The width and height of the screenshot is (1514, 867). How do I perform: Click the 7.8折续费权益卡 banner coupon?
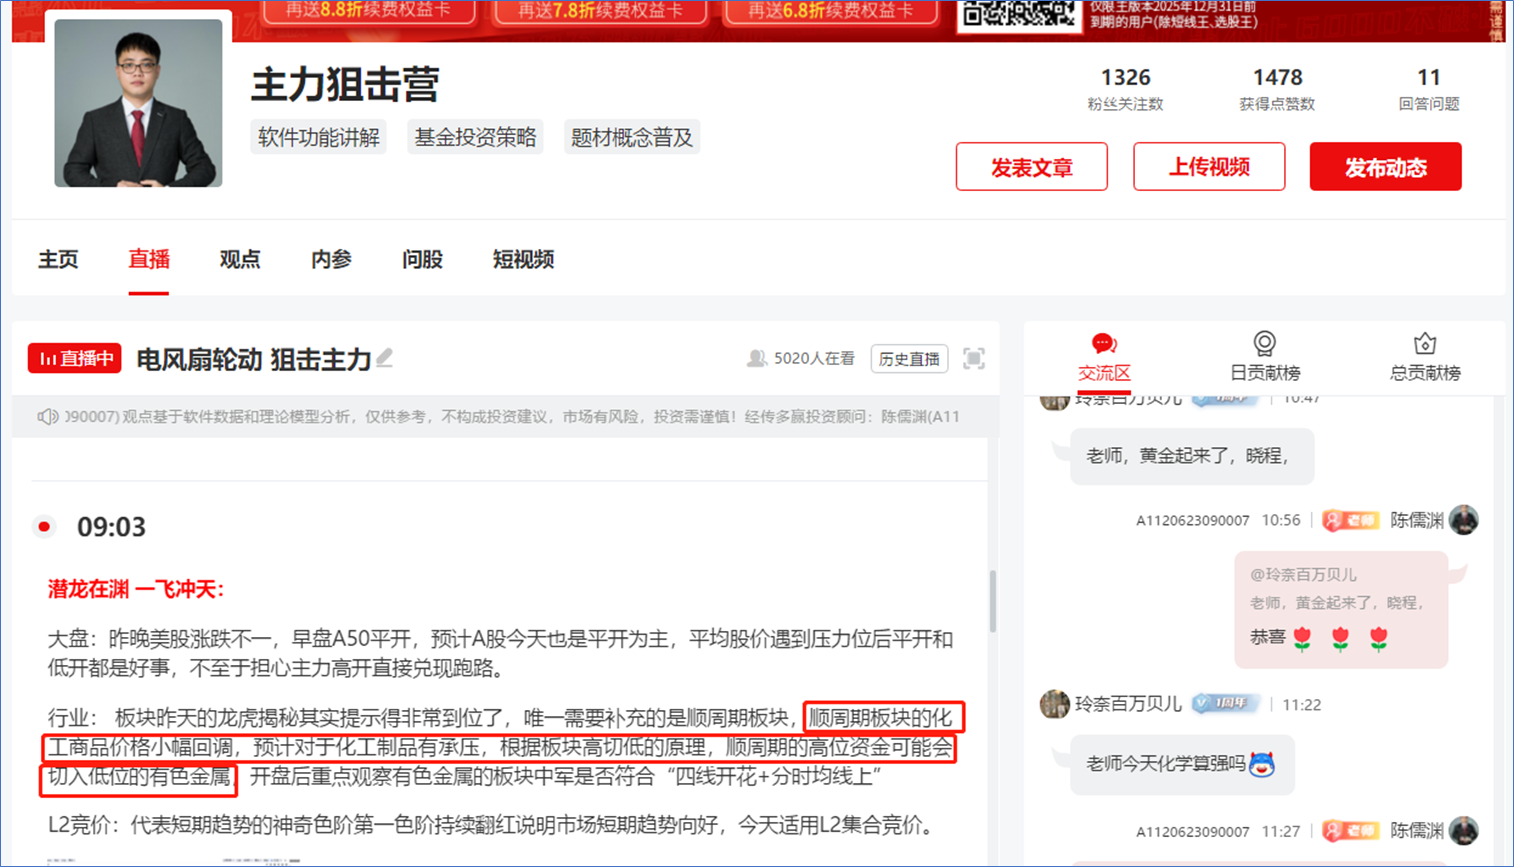point(601,11)
